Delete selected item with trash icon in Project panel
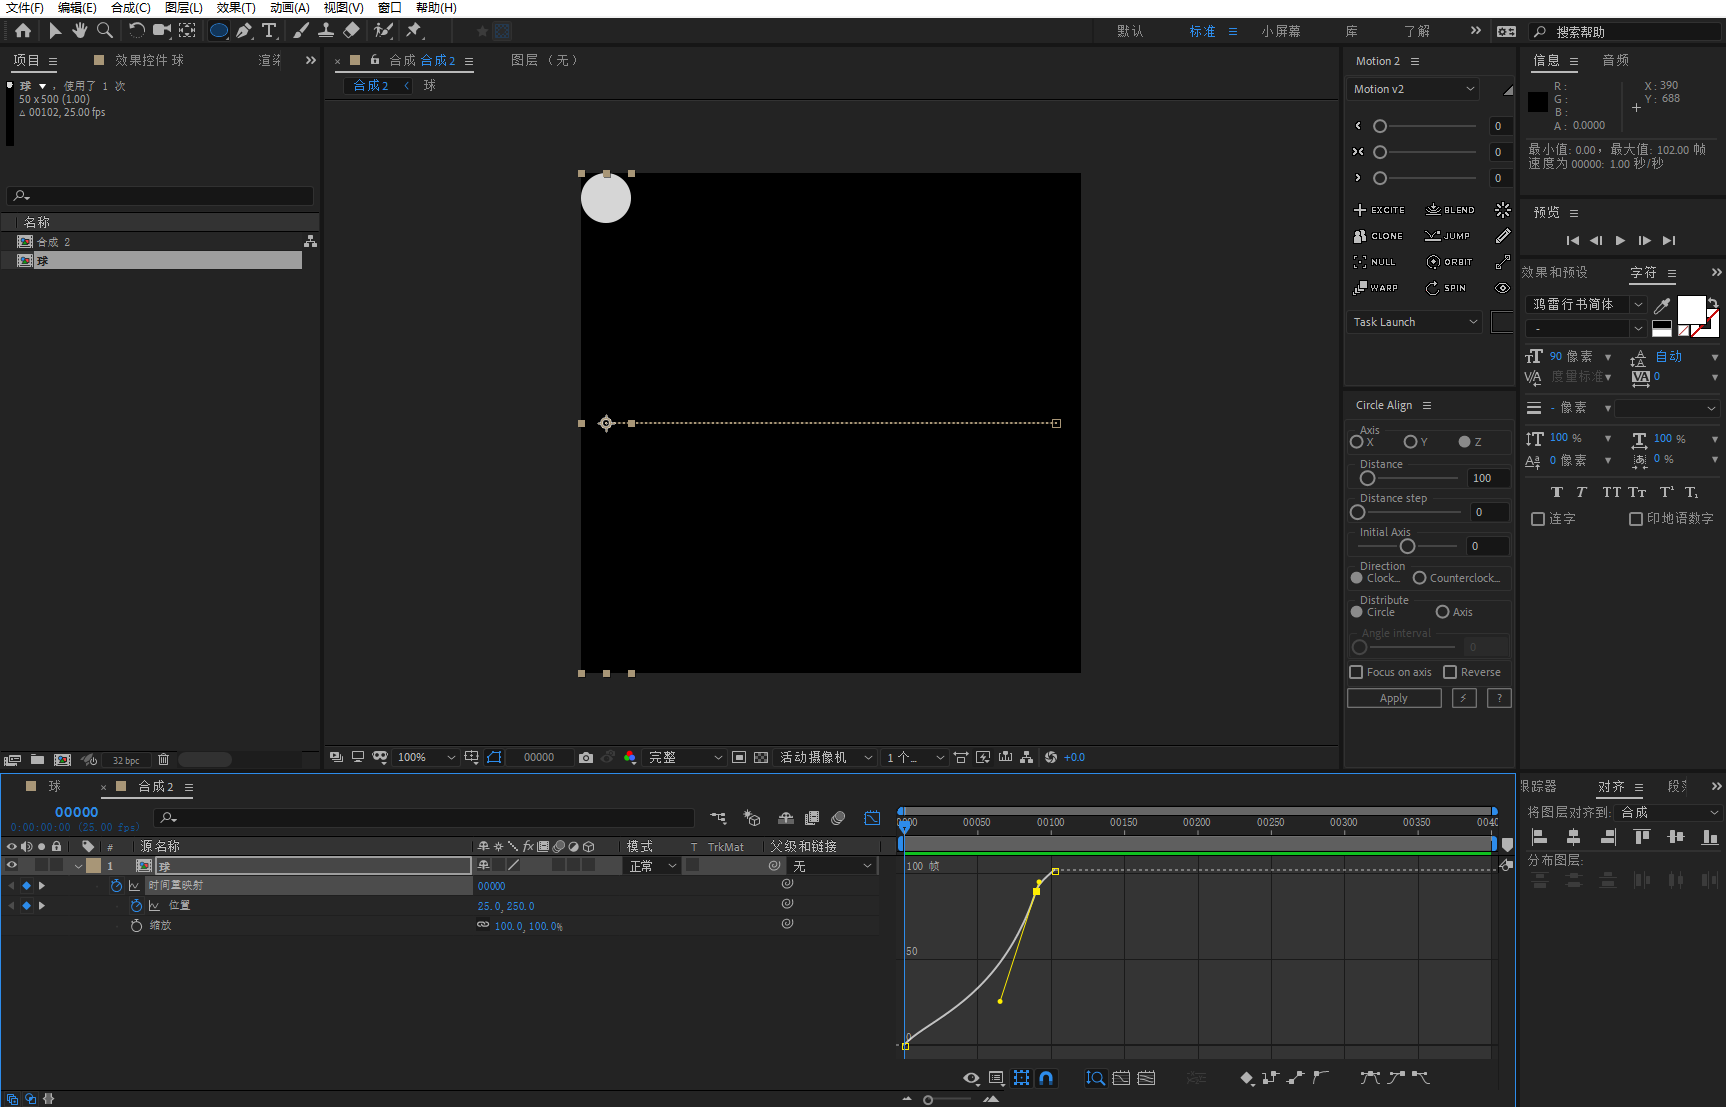Screen dimensions: 1726x1107 (164, 760)
